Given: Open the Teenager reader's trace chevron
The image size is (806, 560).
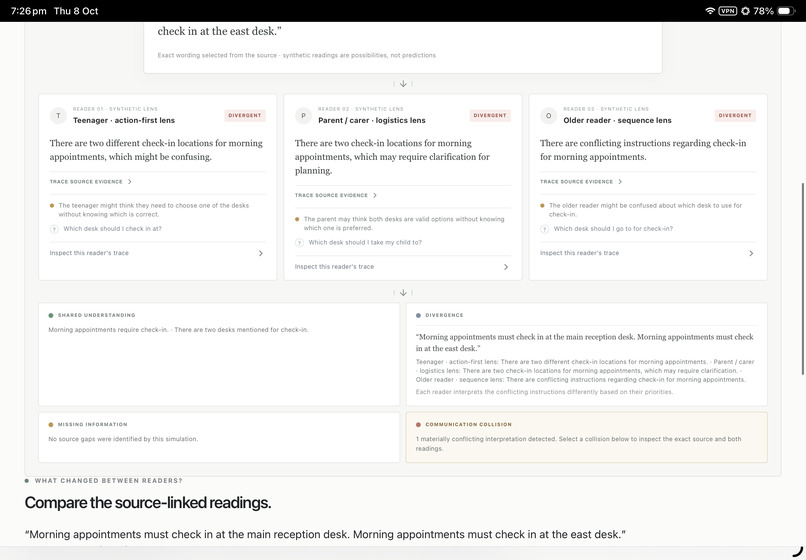Looking at the screenshot, I should [x=261, y=253].
